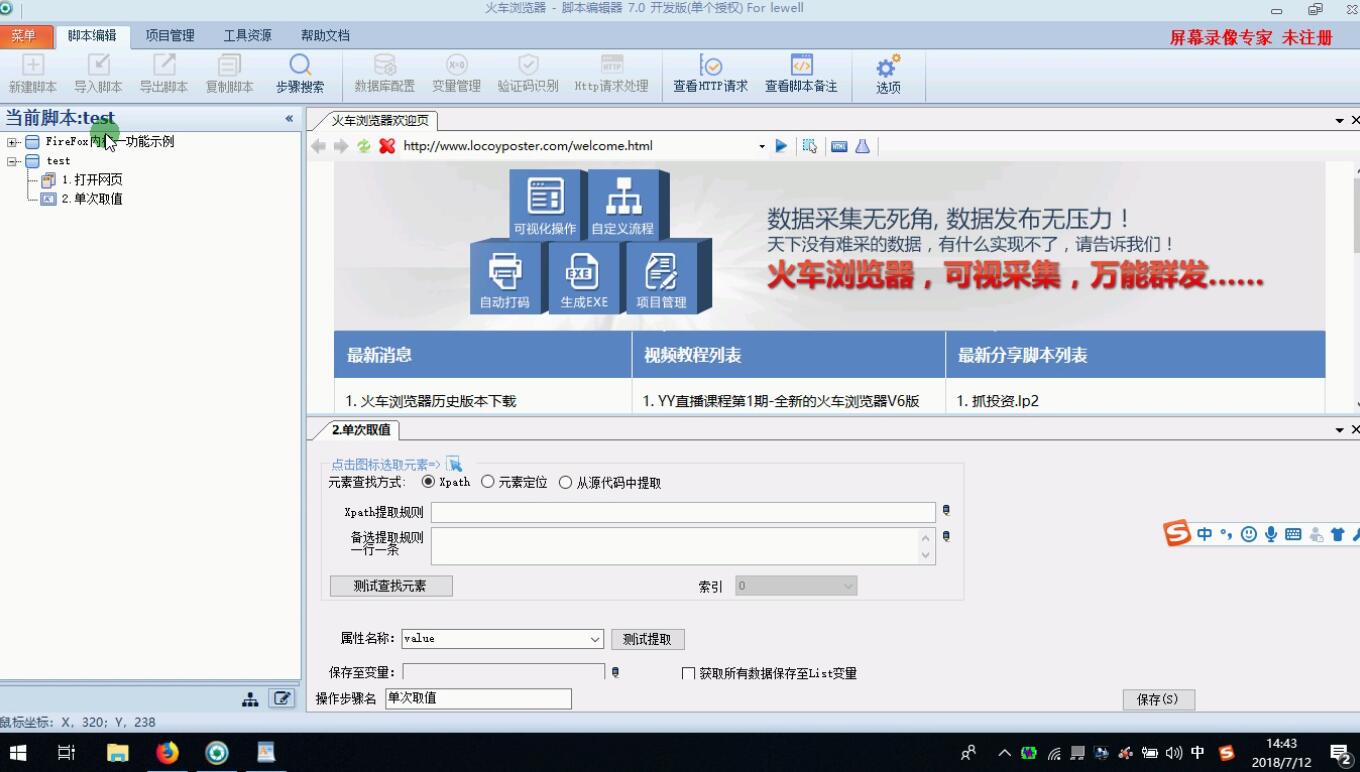This screenshot has height=772, width=1360.
Task: Switch to 项目管理 tab
Action: click(170, 36)
